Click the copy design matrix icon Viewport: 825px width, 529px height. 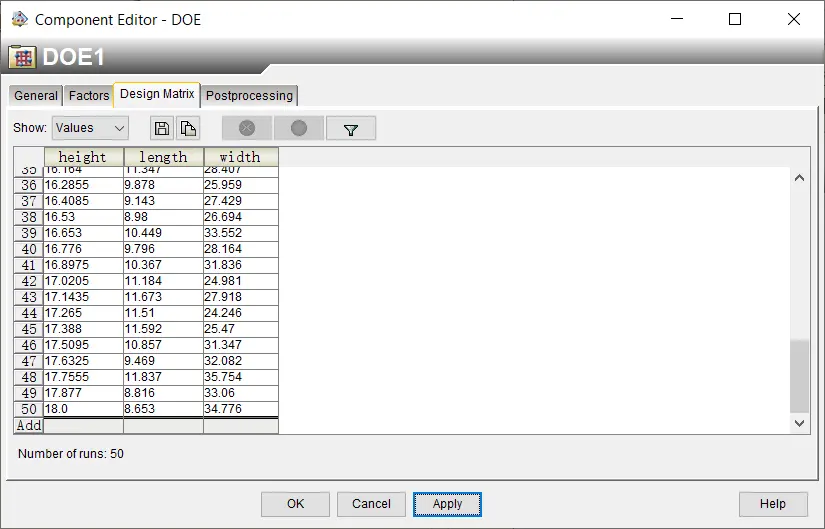click(188, 128)
